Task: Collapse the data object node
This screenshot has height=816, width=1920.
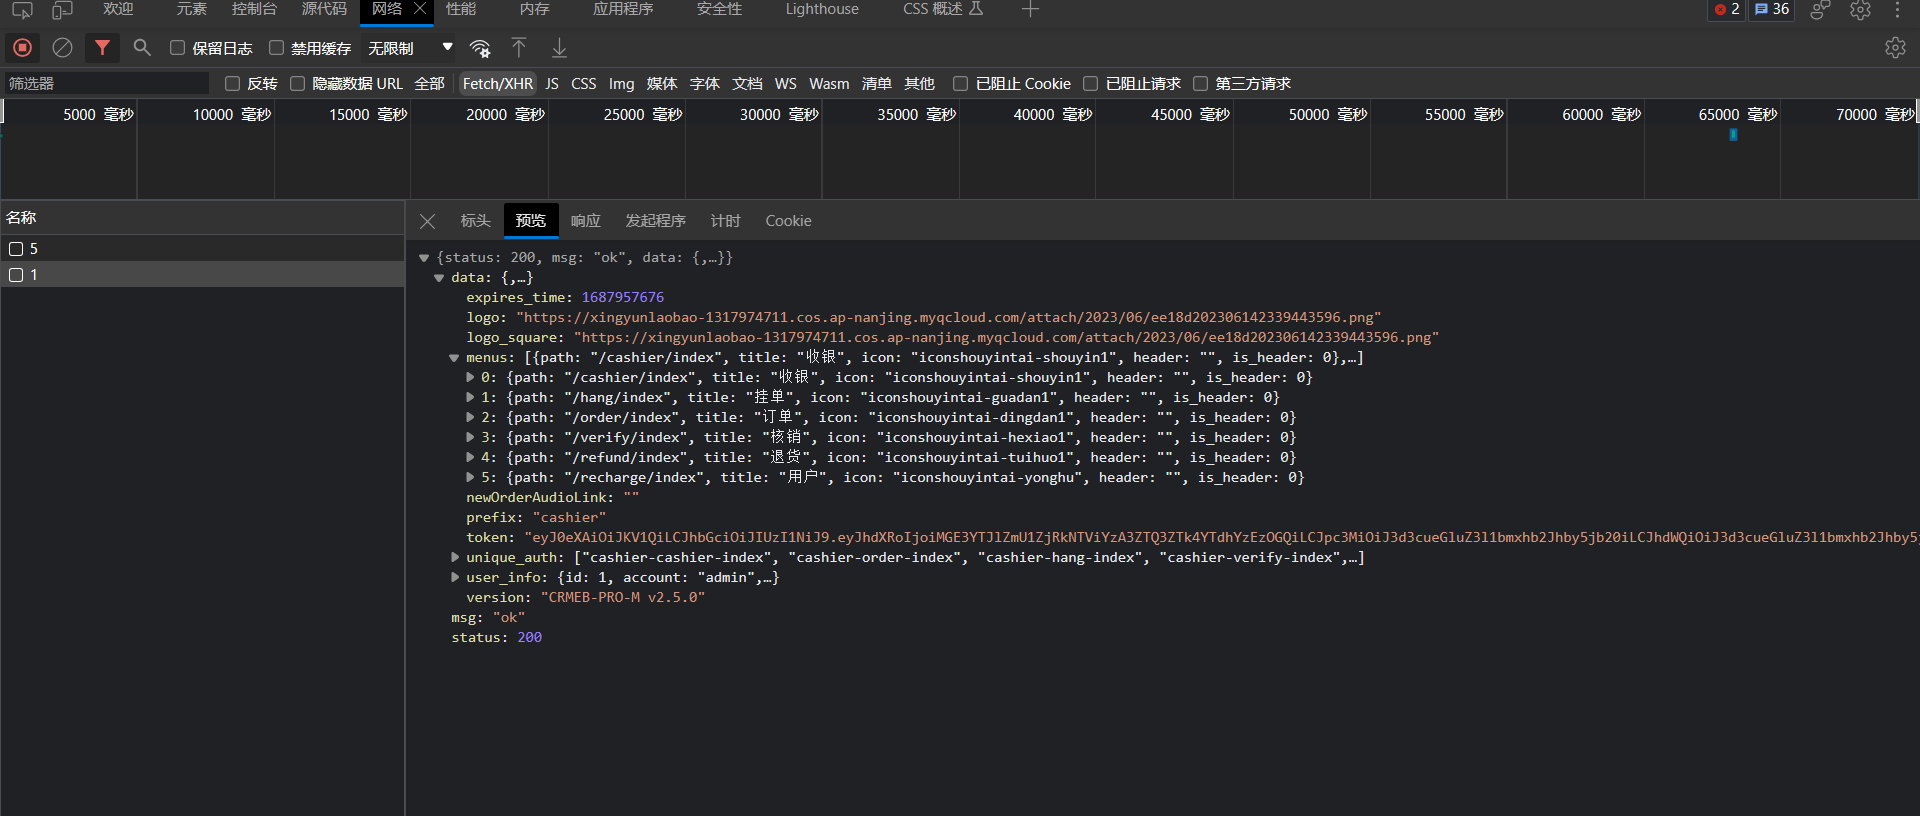Action: pyautogui.click(x=439, y=278)
